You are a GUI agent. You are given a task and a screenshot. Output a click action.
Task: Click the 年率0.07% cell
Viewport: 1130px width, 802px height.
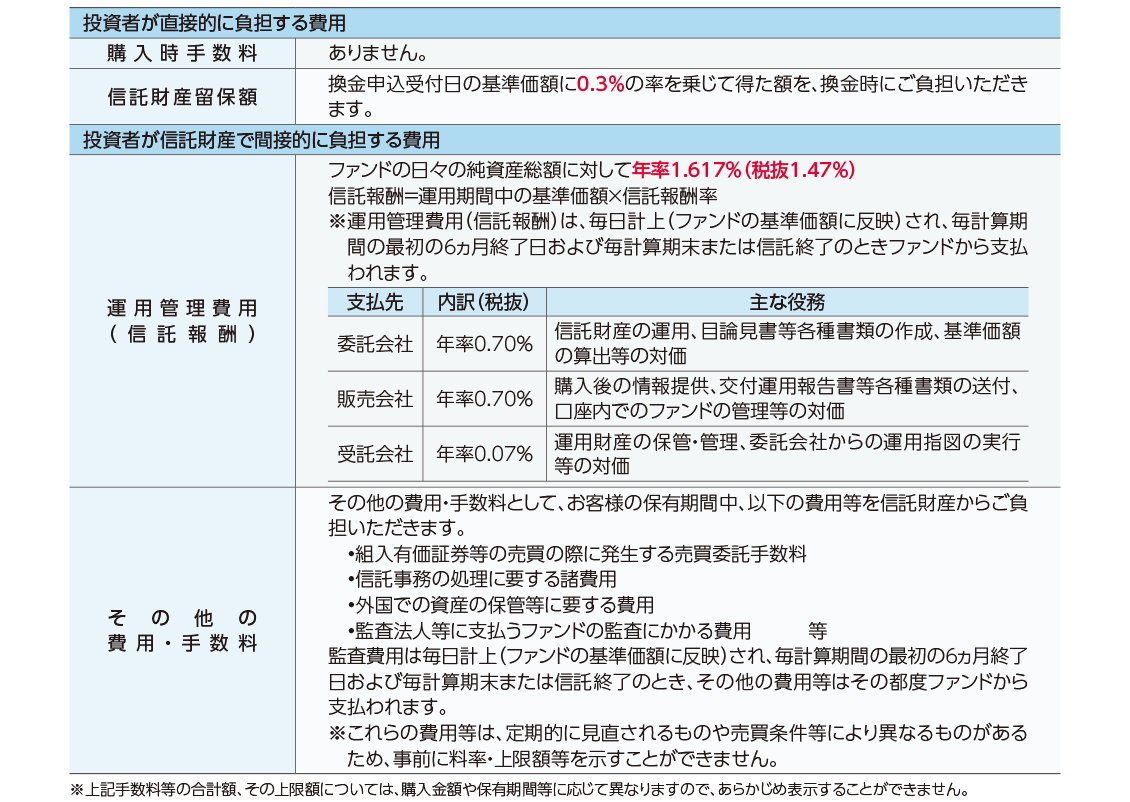484,454
